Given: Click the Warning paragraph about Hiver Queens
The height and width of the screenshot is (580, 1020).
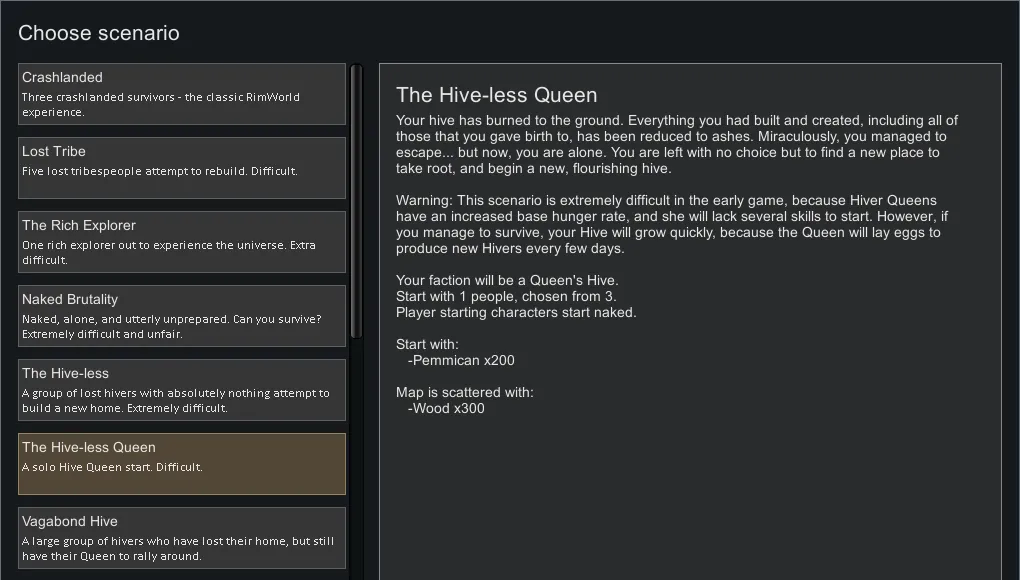Looking at the screenshot, I should 672,224.
